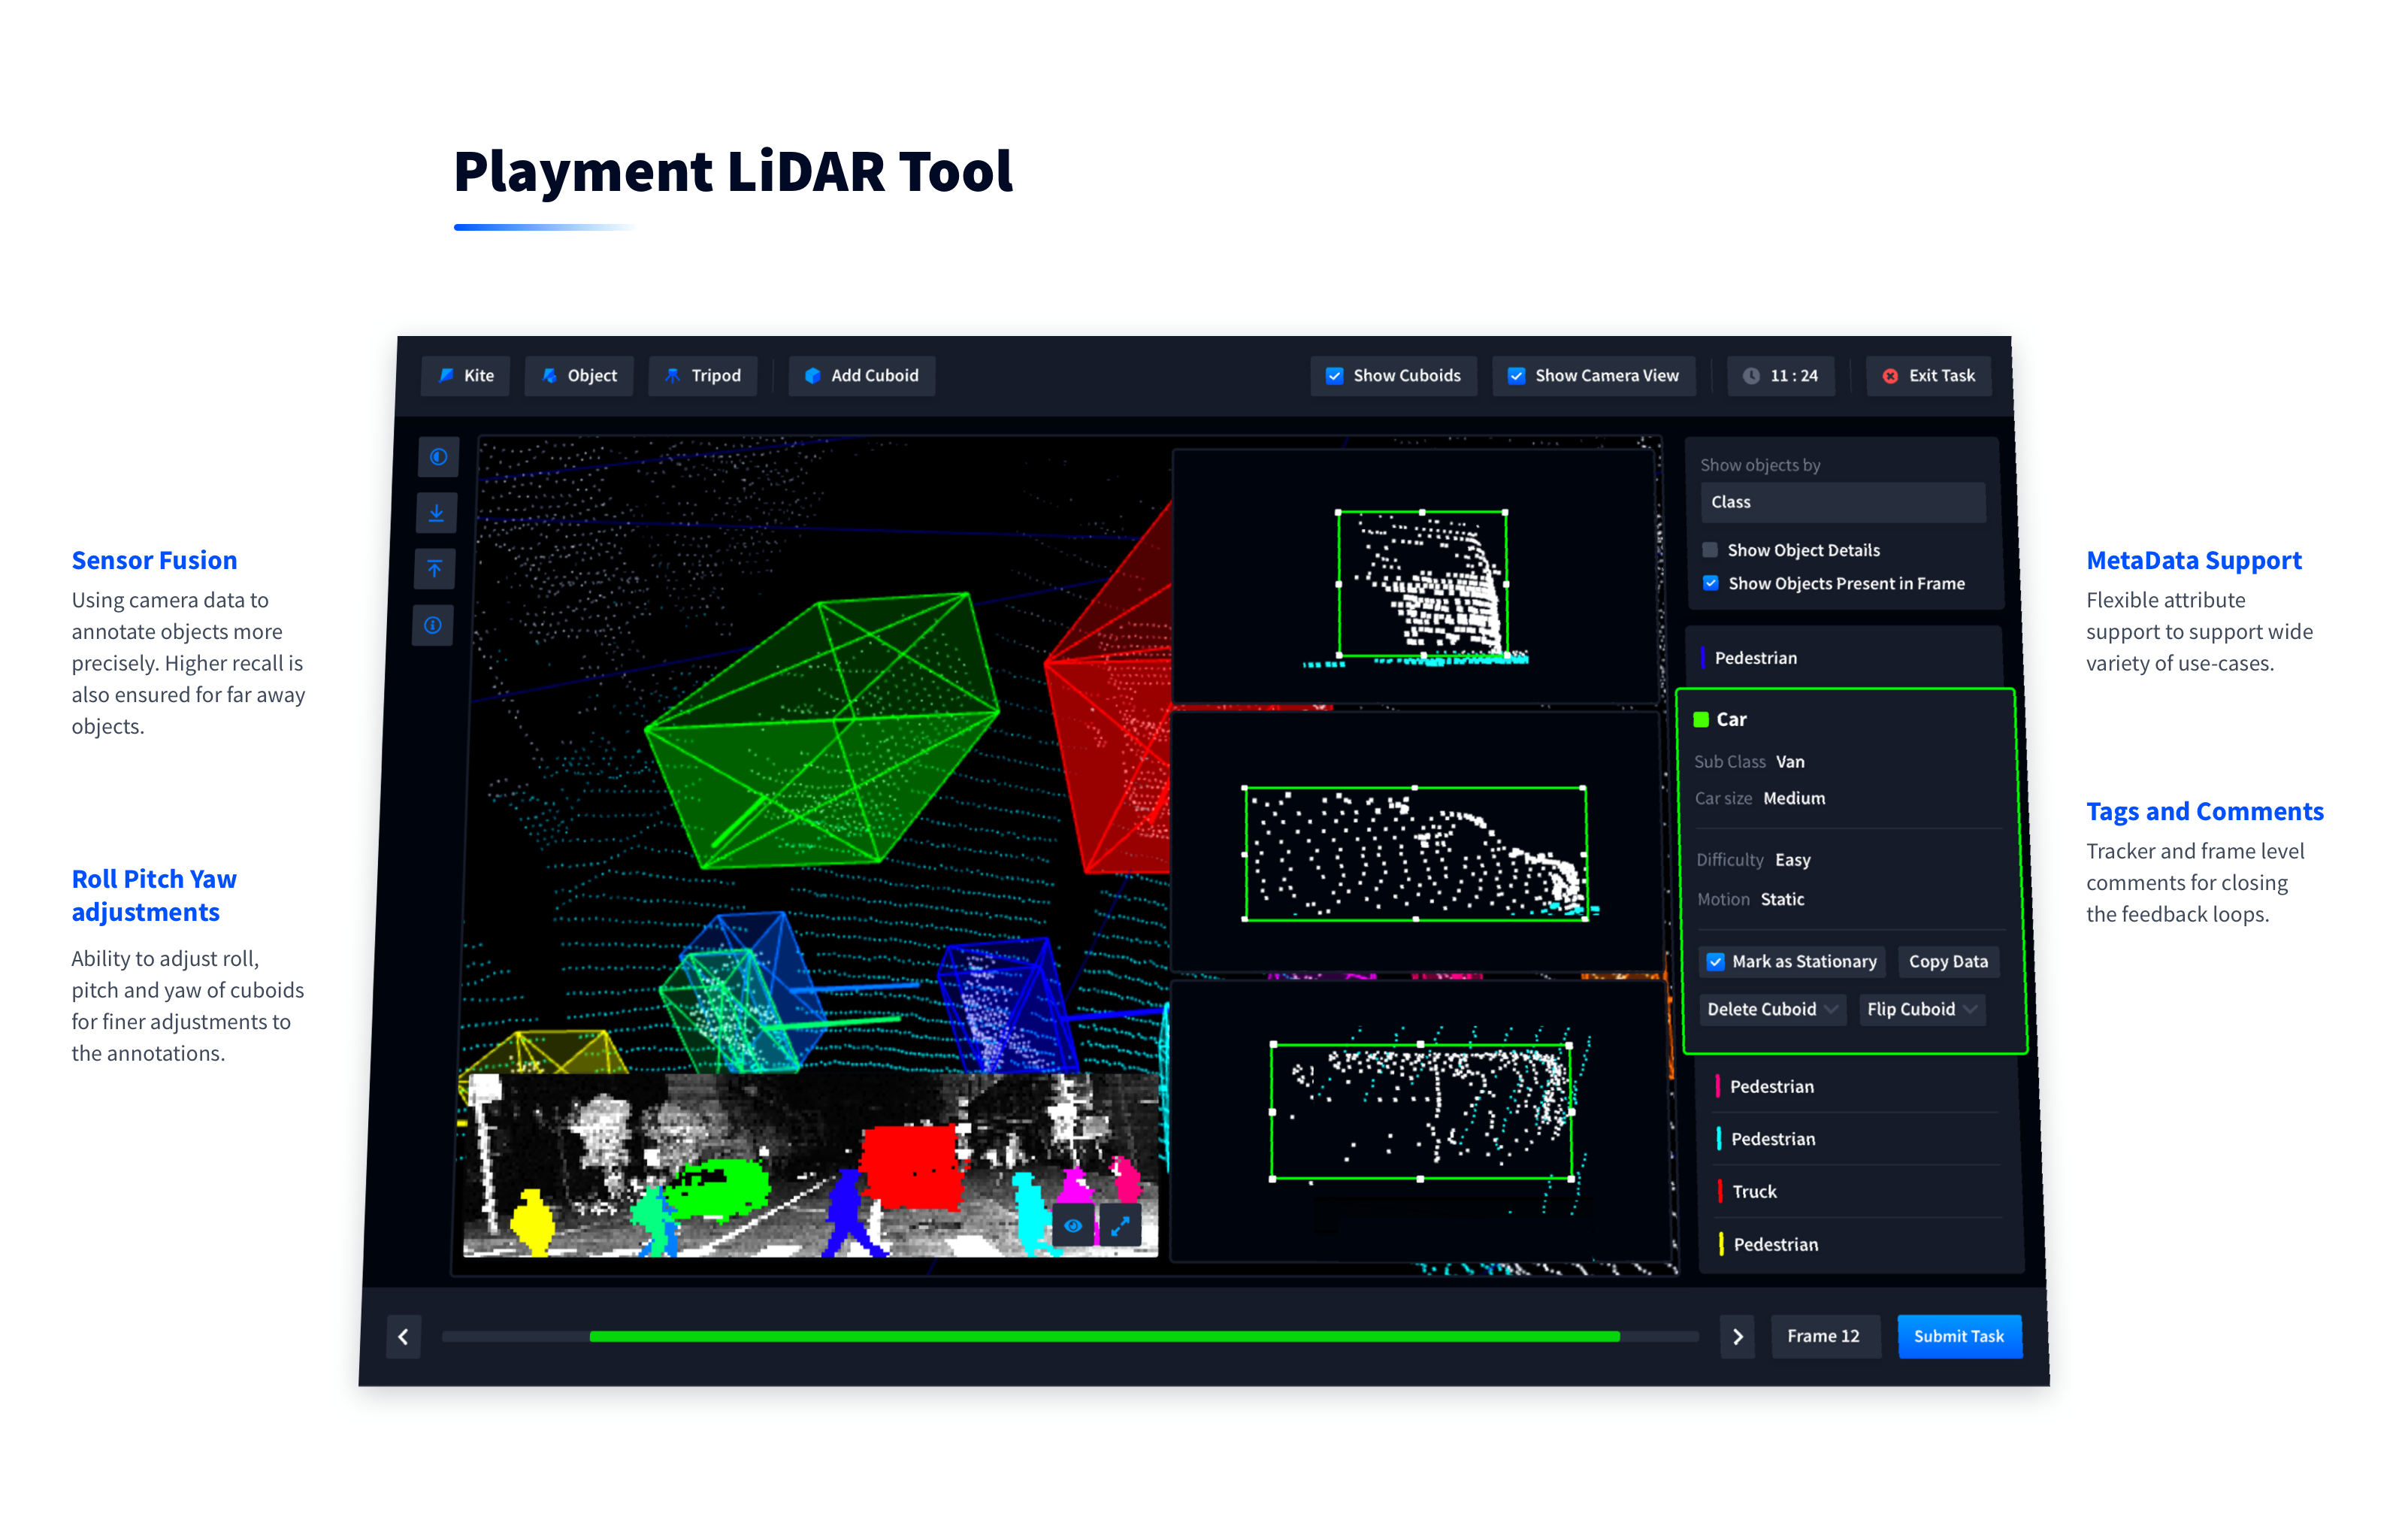Click the download arrow icon in sidebar
Viewport: 2408px width, 1517px height.
[436, 513]
